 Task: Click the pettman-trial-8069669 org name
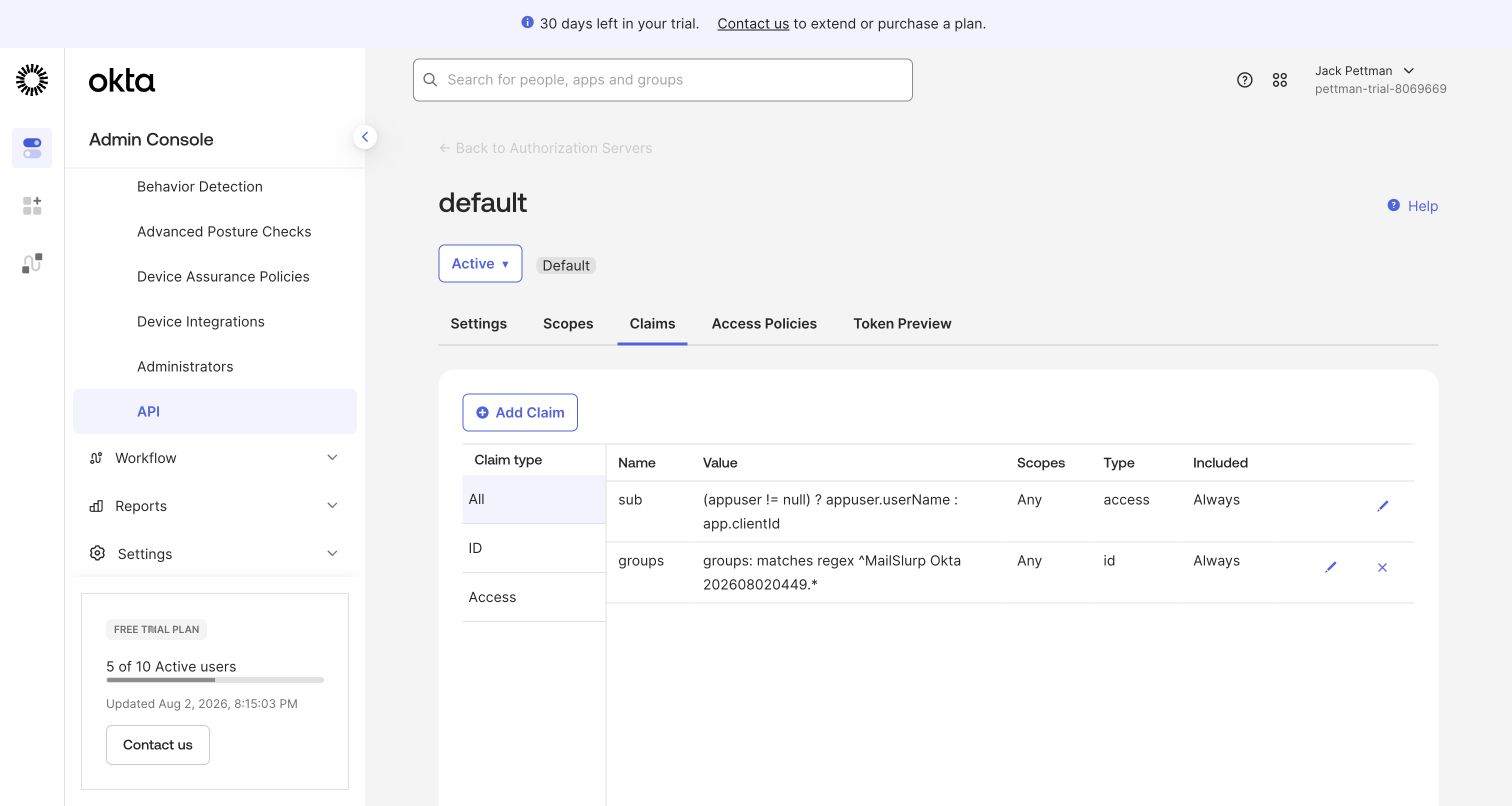(x=1380, y=89)
